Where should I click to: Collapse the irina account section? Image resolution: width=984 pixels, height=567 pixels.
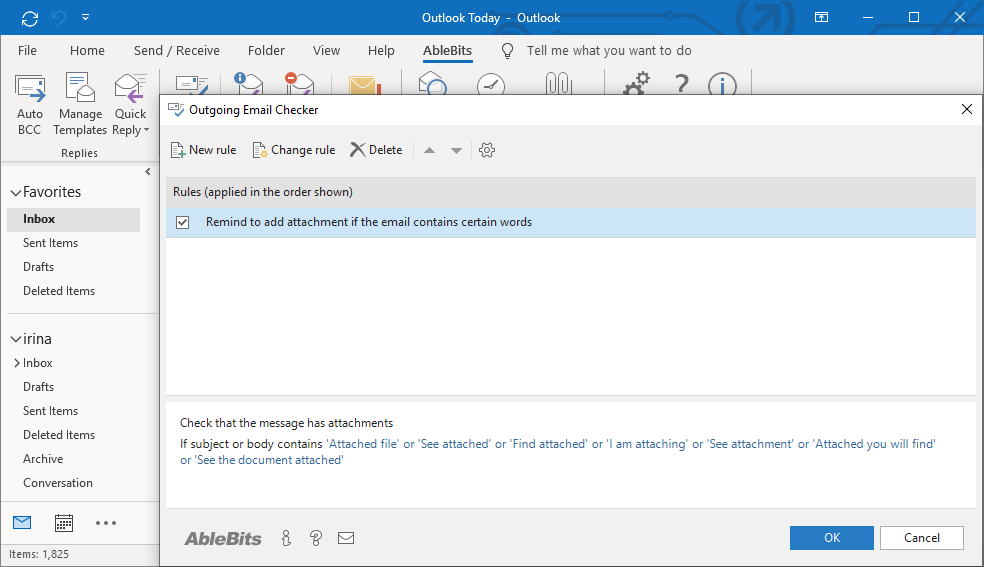[16, 339]
